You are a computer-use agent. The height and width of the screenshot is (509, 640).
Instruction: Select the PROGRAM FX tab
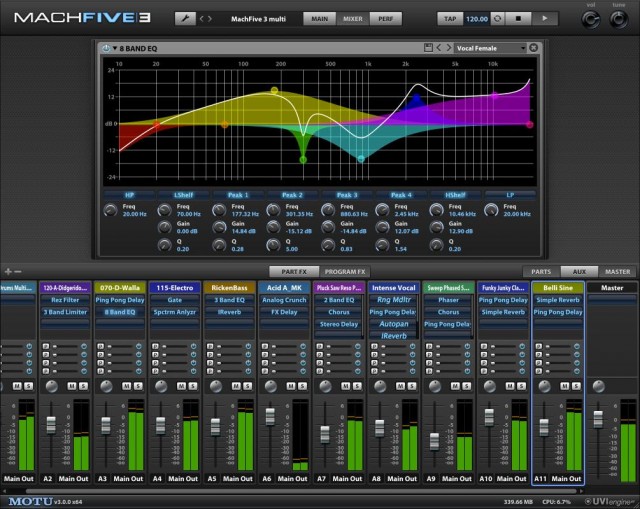click(x=347, y=271)
